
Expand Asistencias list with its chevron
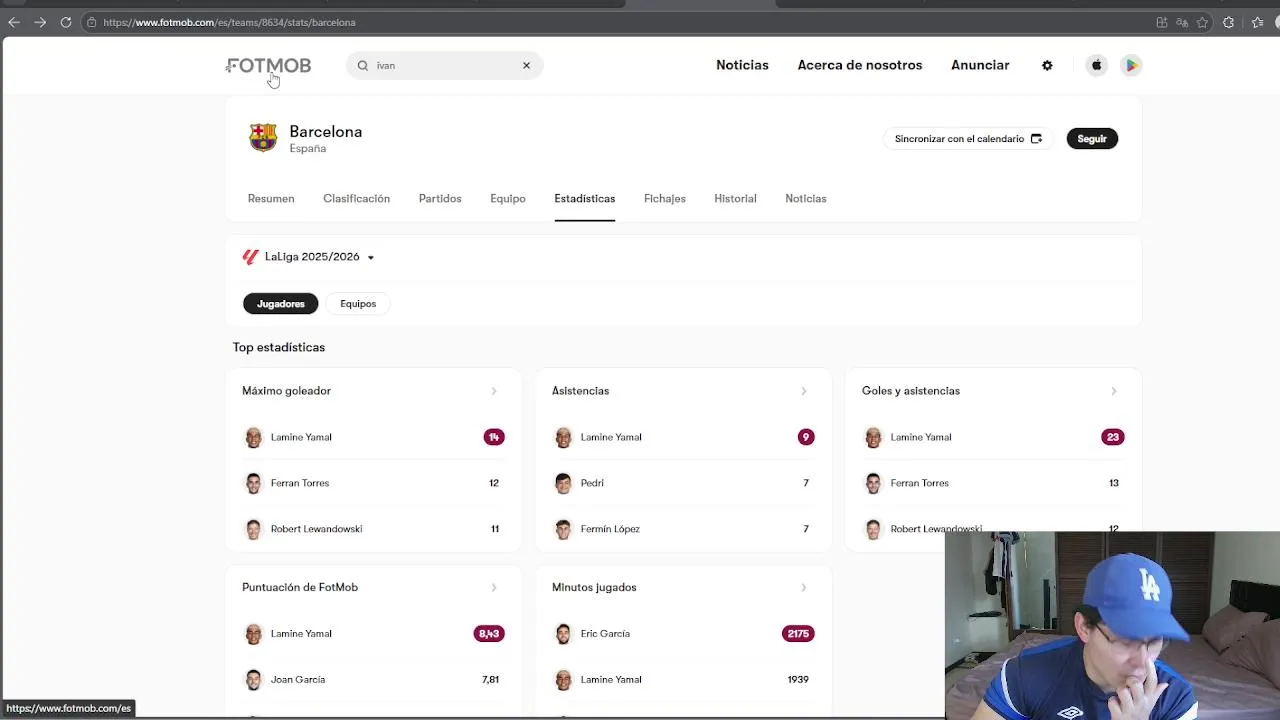pos(804,391)
